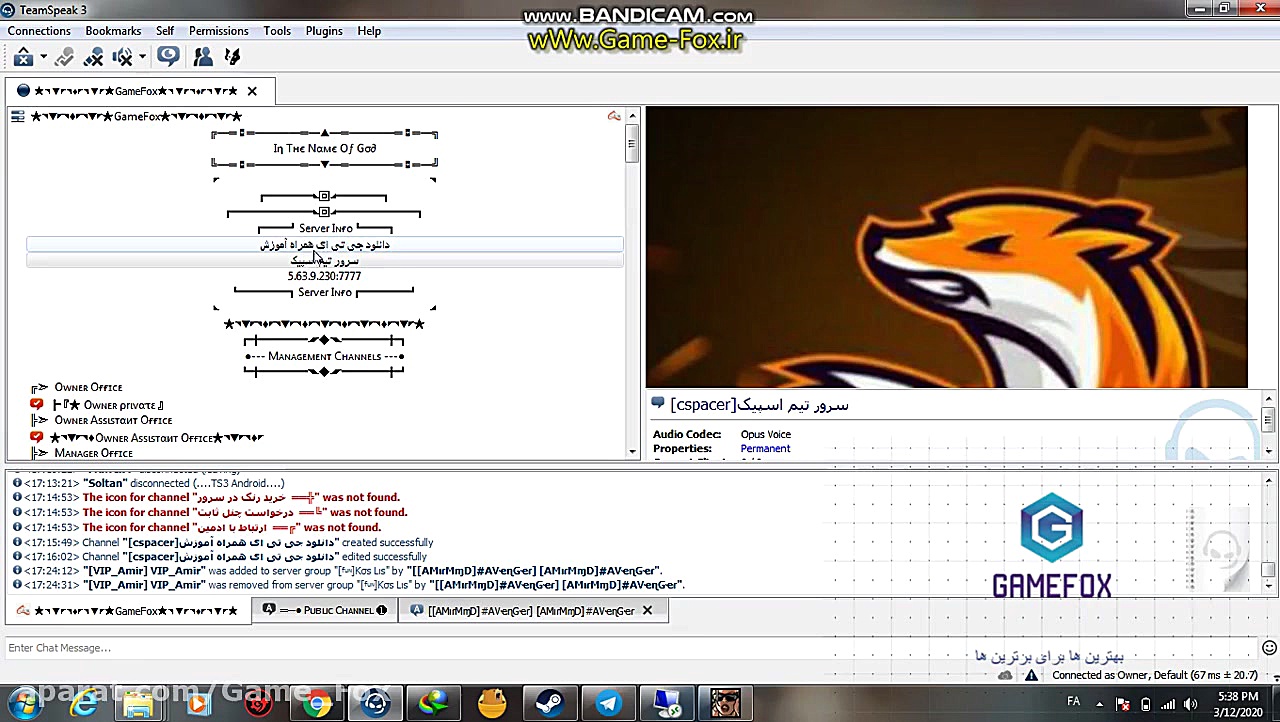Open the emoticon picker smiley icon

1269,648
